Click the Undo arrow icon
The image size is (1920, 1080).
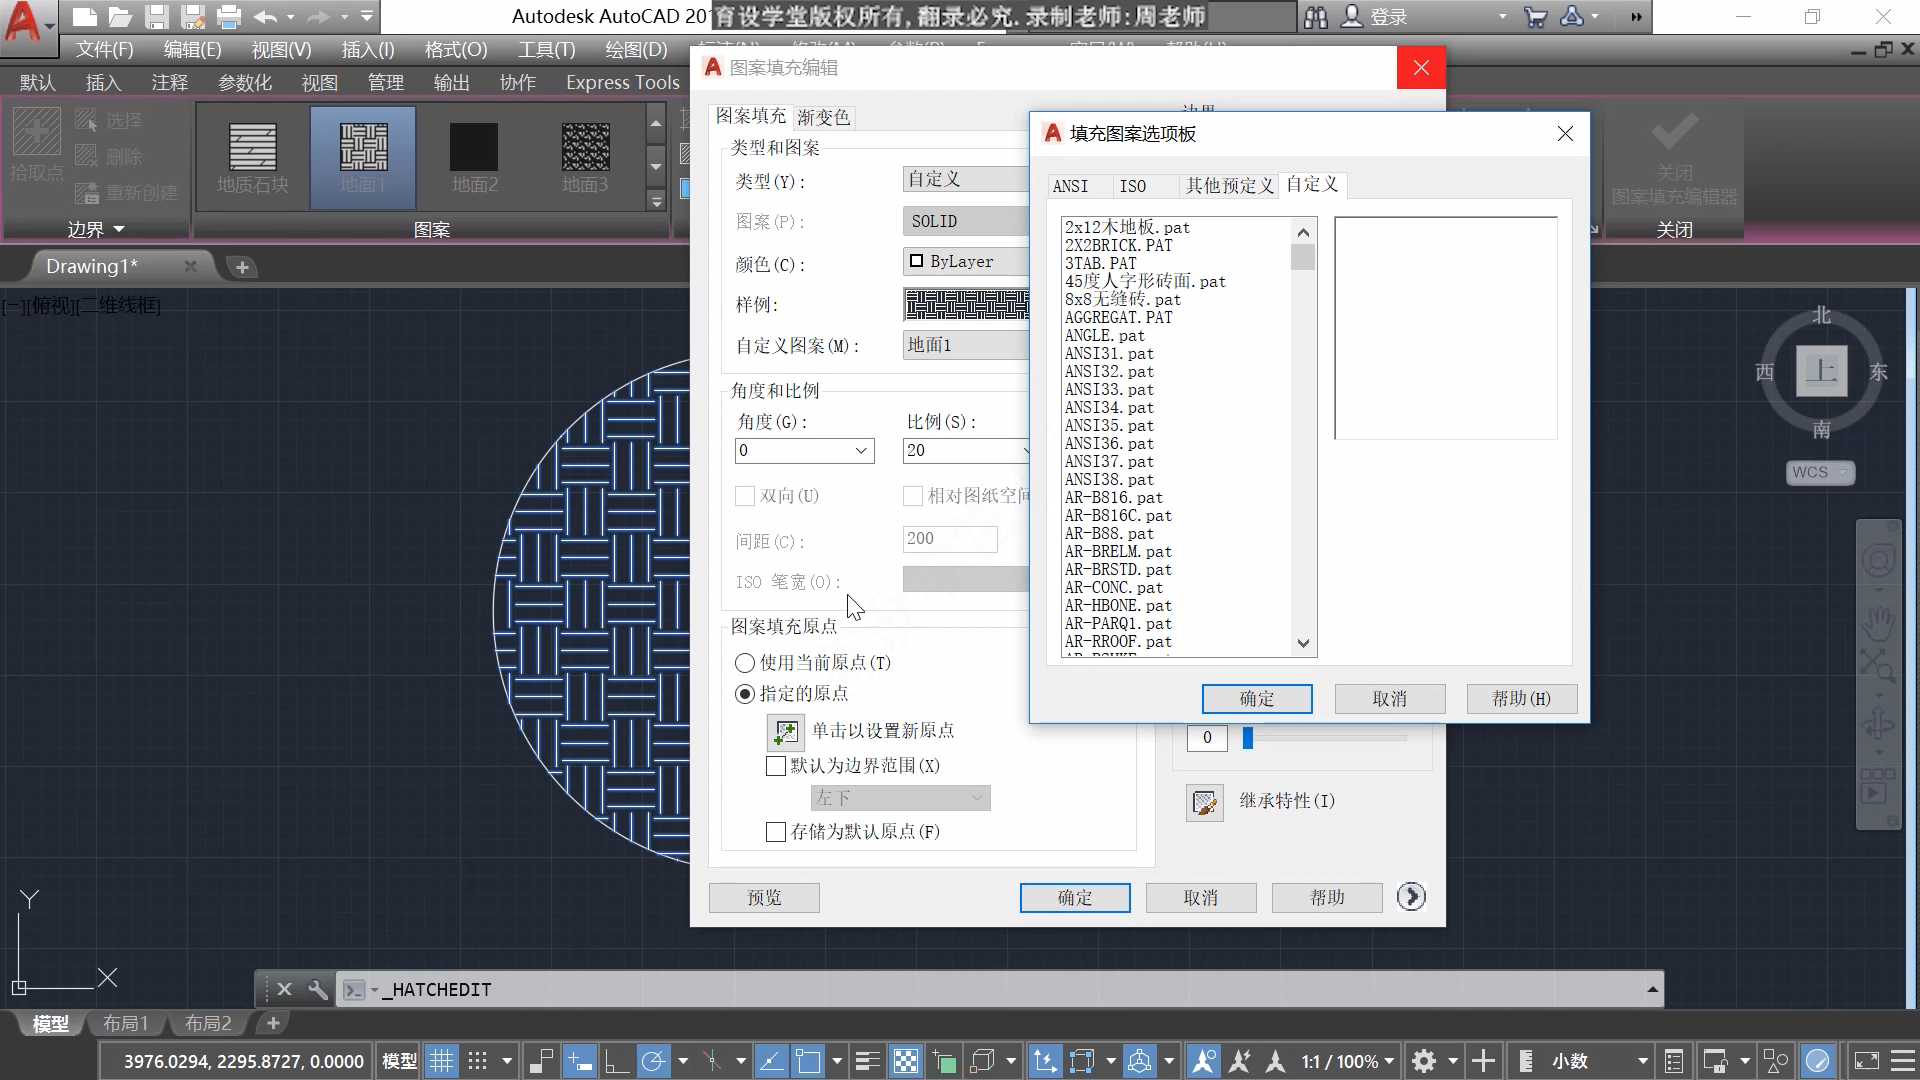pyautogui.click(x=265, y=17)
